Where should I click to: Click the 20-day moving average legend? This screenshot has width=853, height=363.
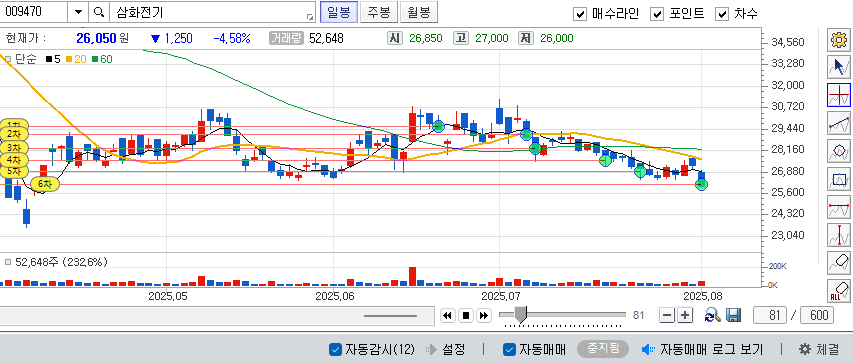tap(76, 59)
